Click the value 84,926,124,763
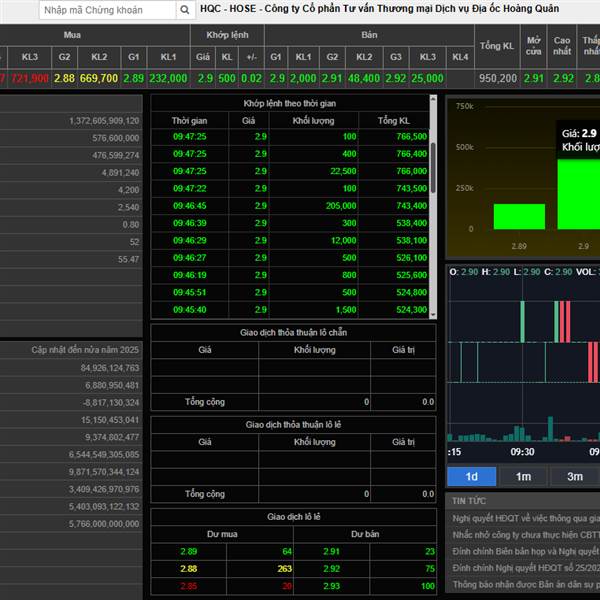The height and width of the screenshot is (600, 600). point(110,368)
